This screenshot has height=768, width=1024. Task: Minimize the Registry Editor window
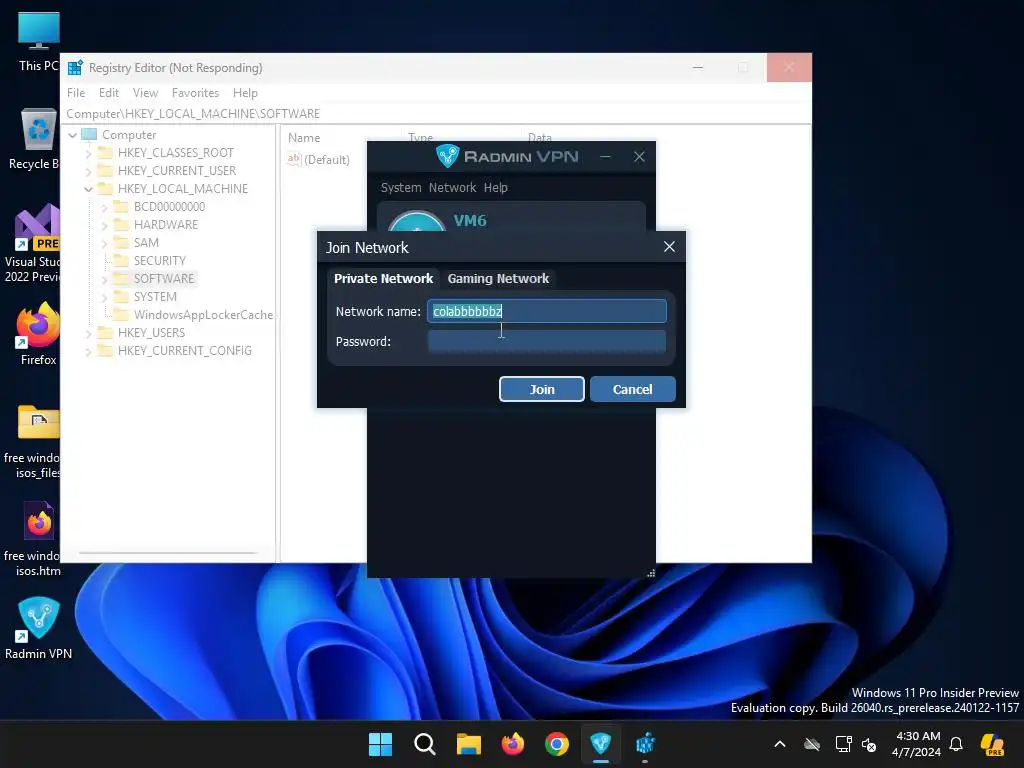pos(698,67)
